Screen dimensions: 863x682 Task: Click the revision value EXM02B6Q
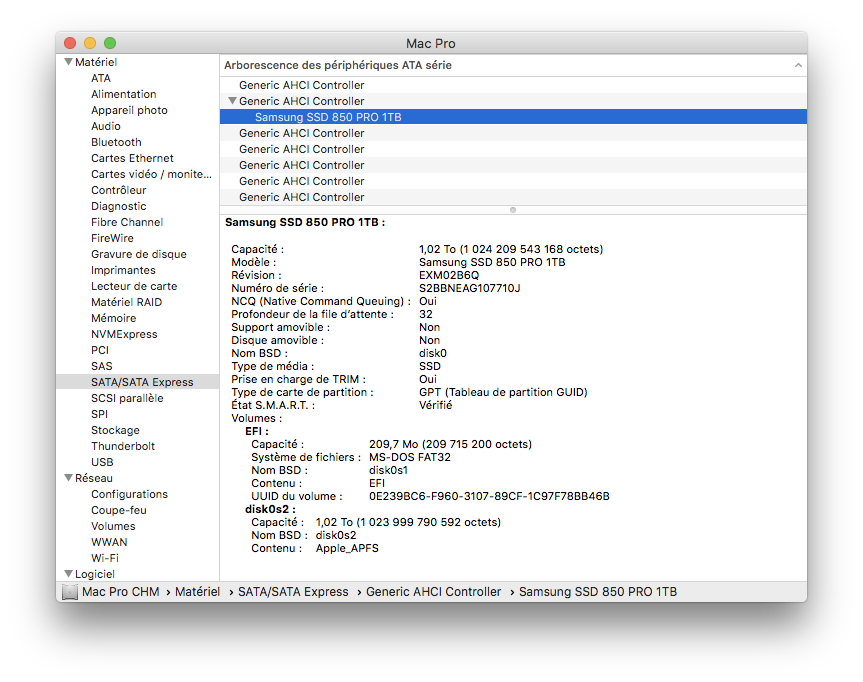(449, 275)
